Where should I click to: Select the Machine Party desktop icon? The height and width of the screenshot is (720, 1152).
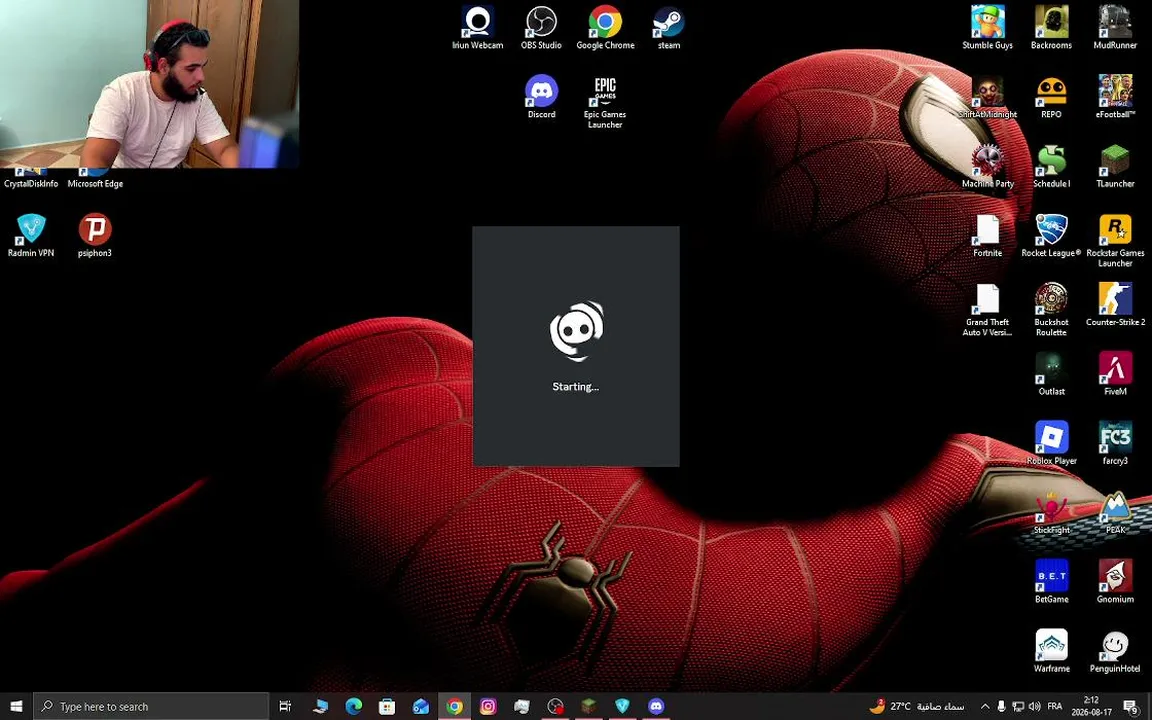point(987,166)
